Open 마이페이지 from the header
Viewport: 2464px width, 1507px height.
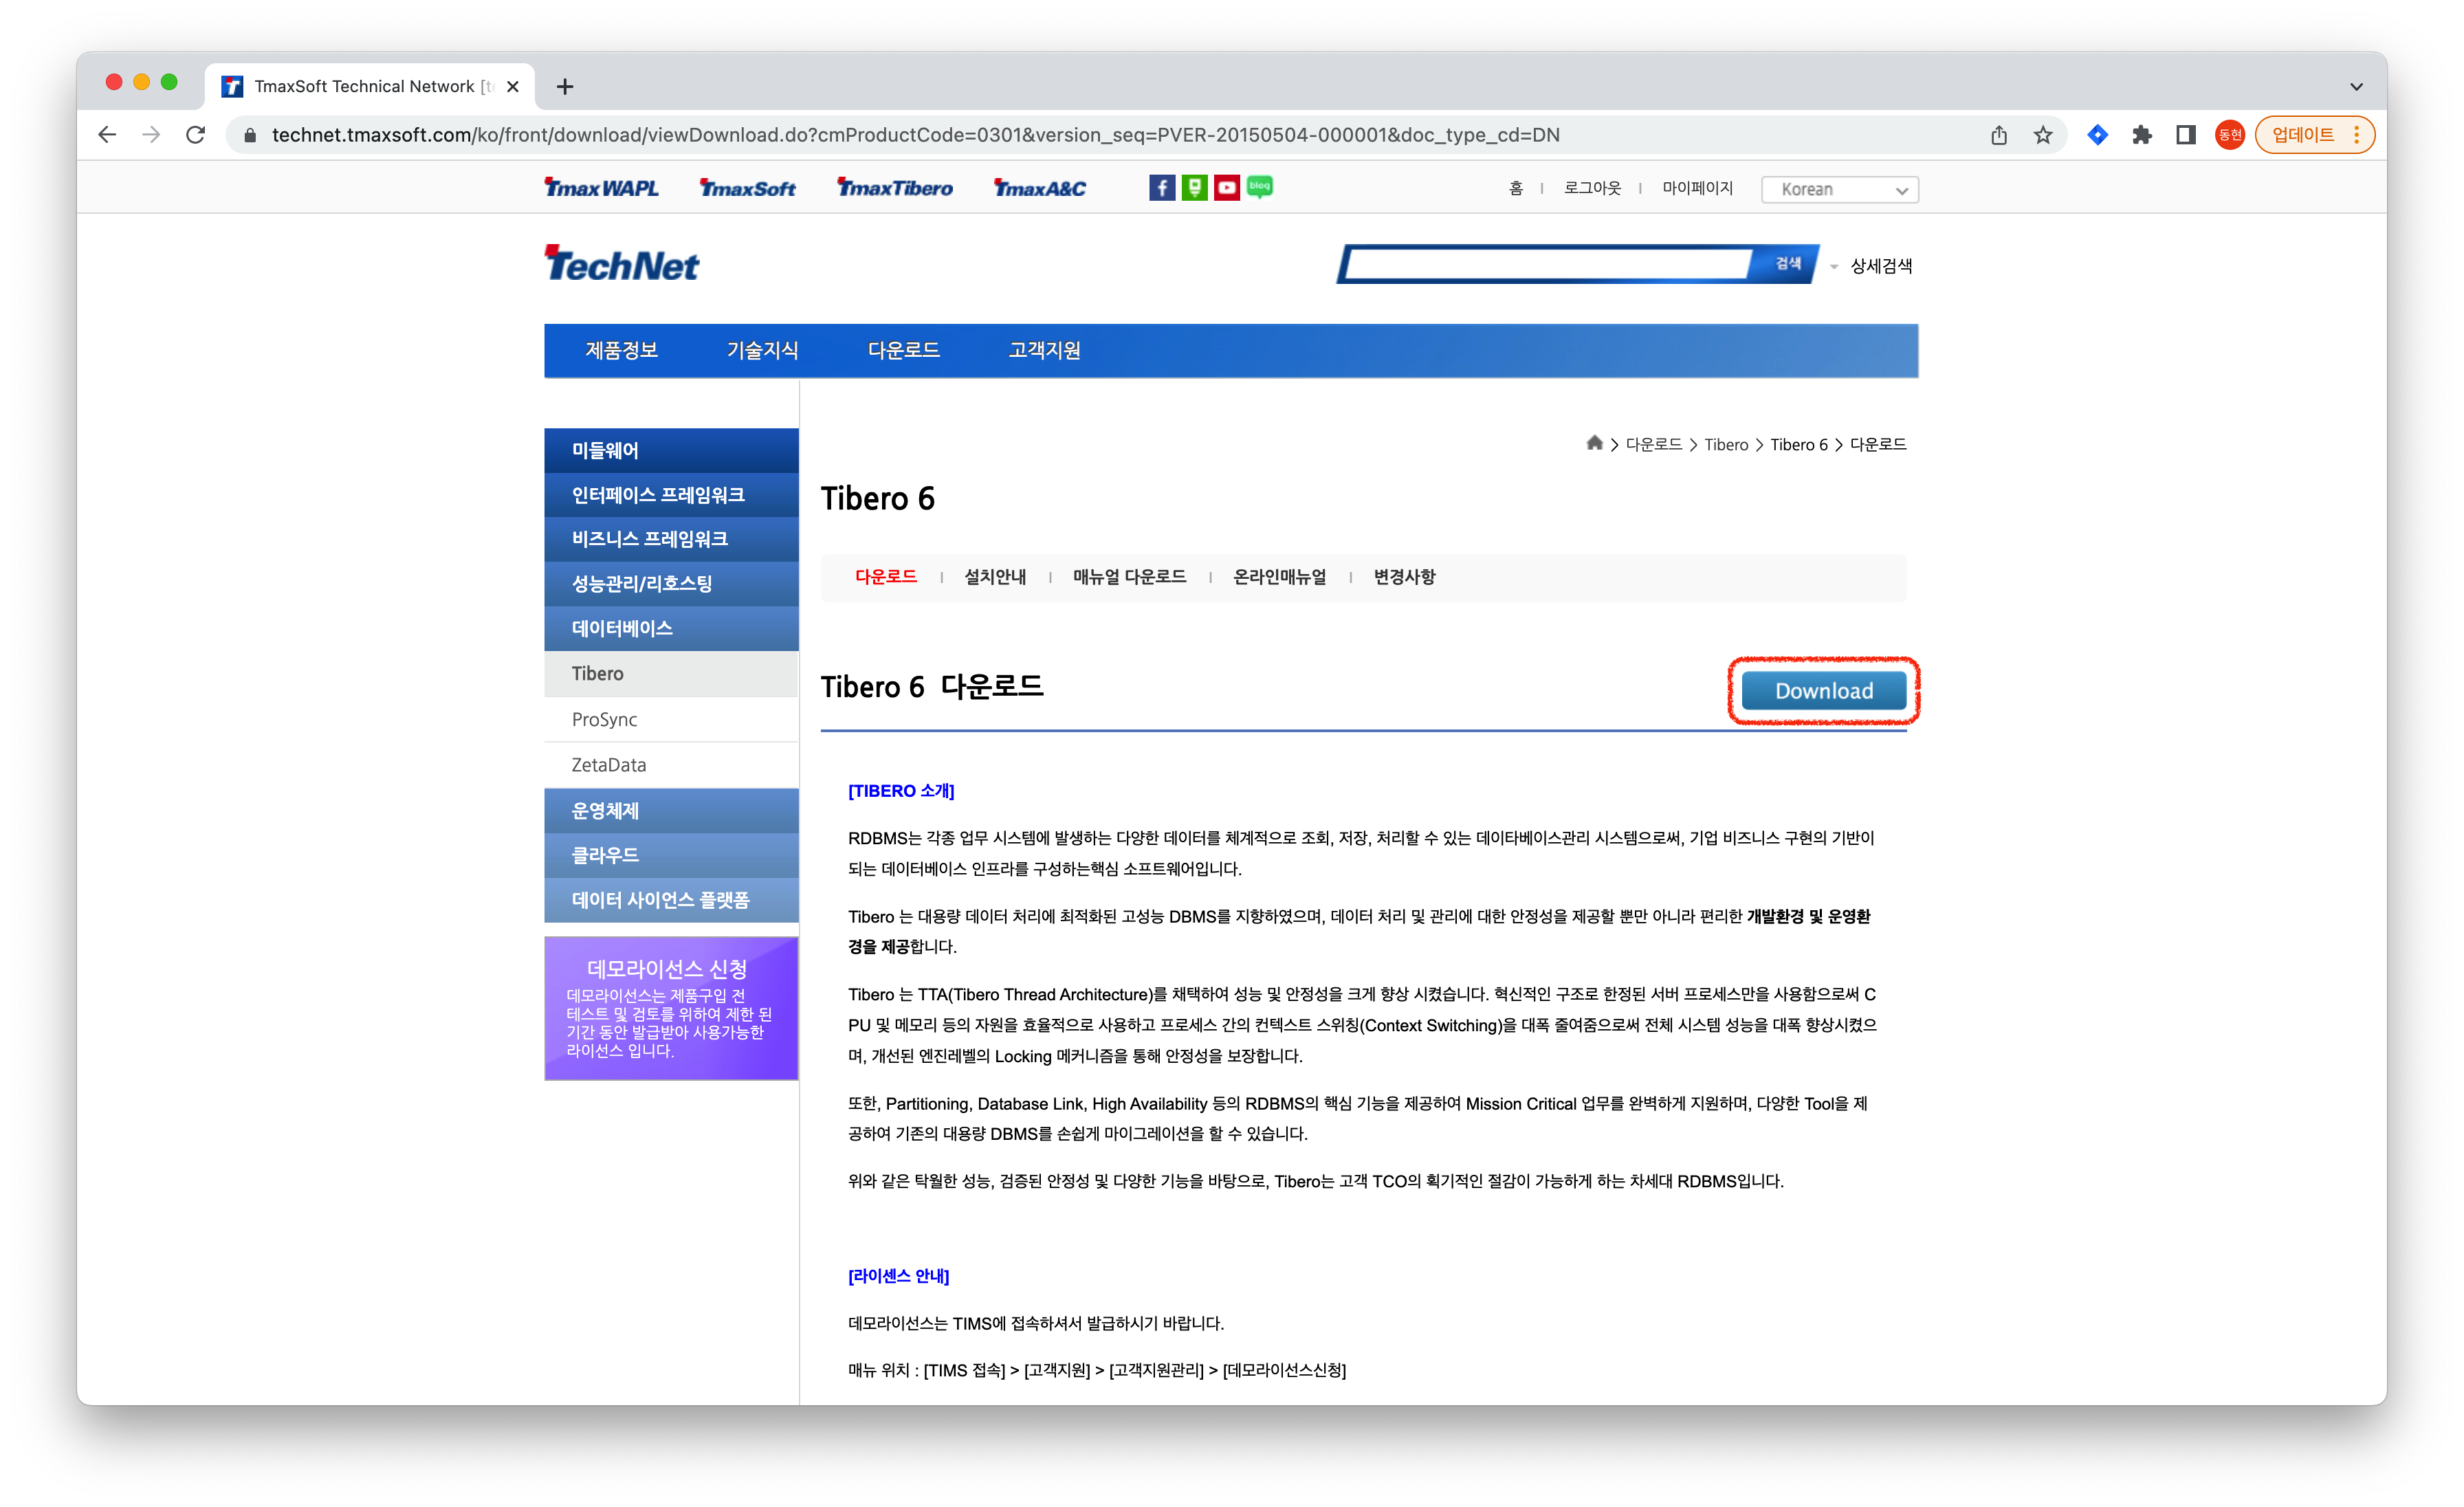click(1697, 188)
